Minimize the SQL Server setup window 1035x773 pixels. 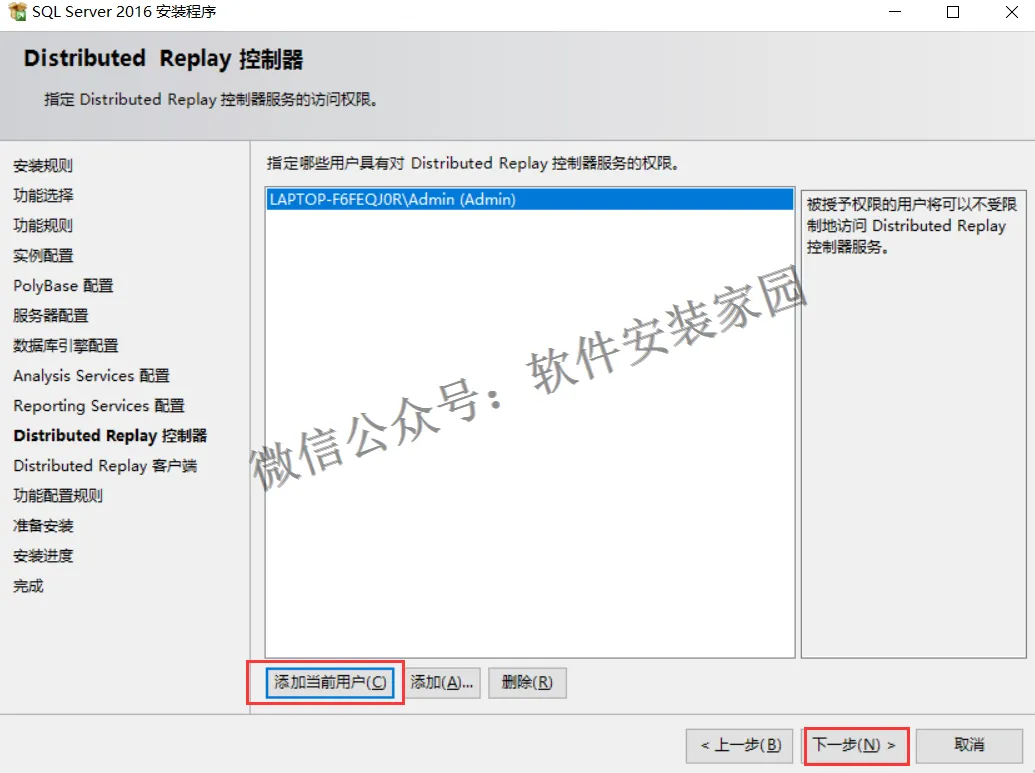point(895,12)
